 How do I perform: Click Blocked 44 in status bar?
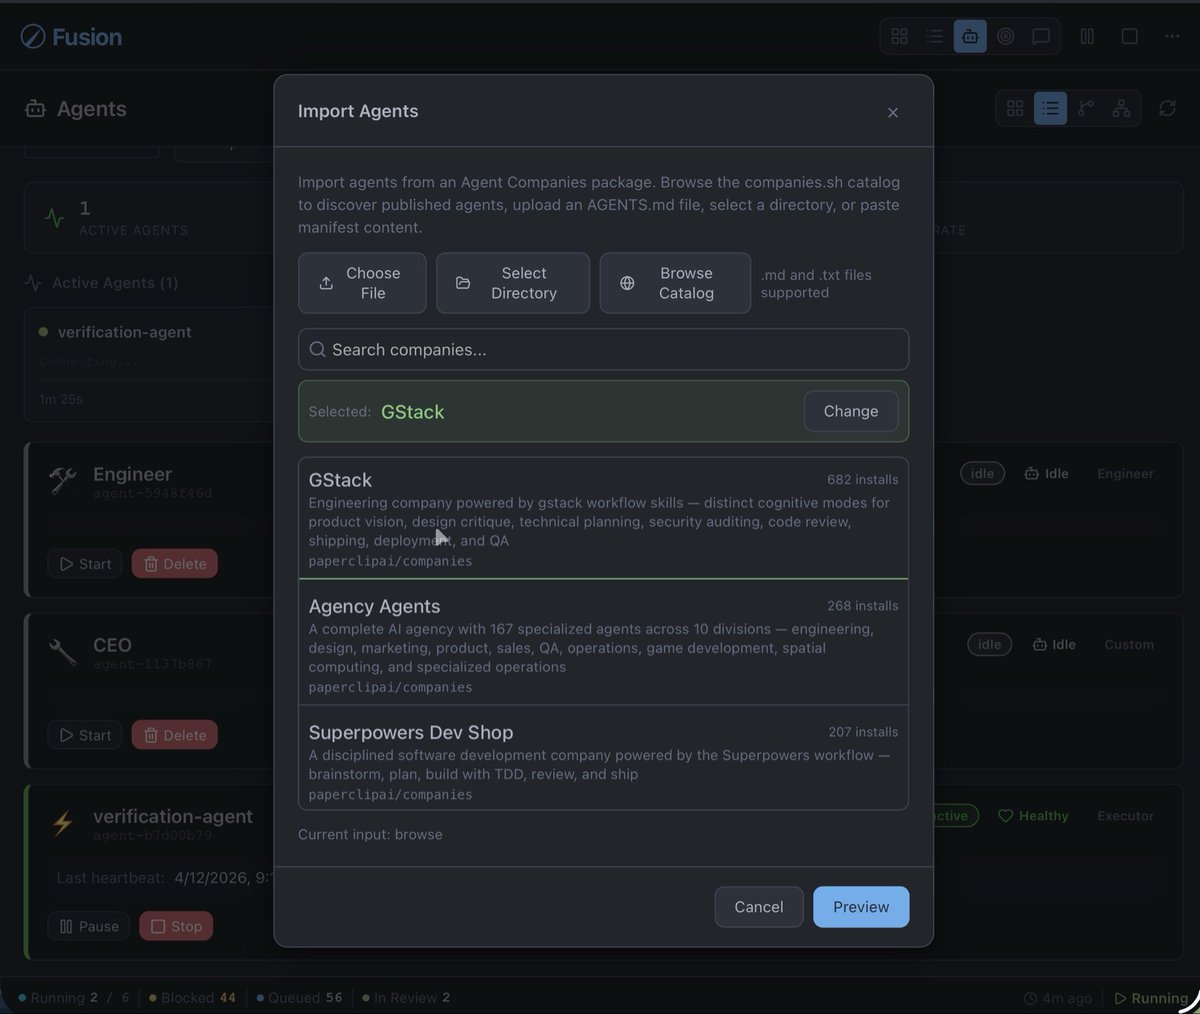click(193, 997)
